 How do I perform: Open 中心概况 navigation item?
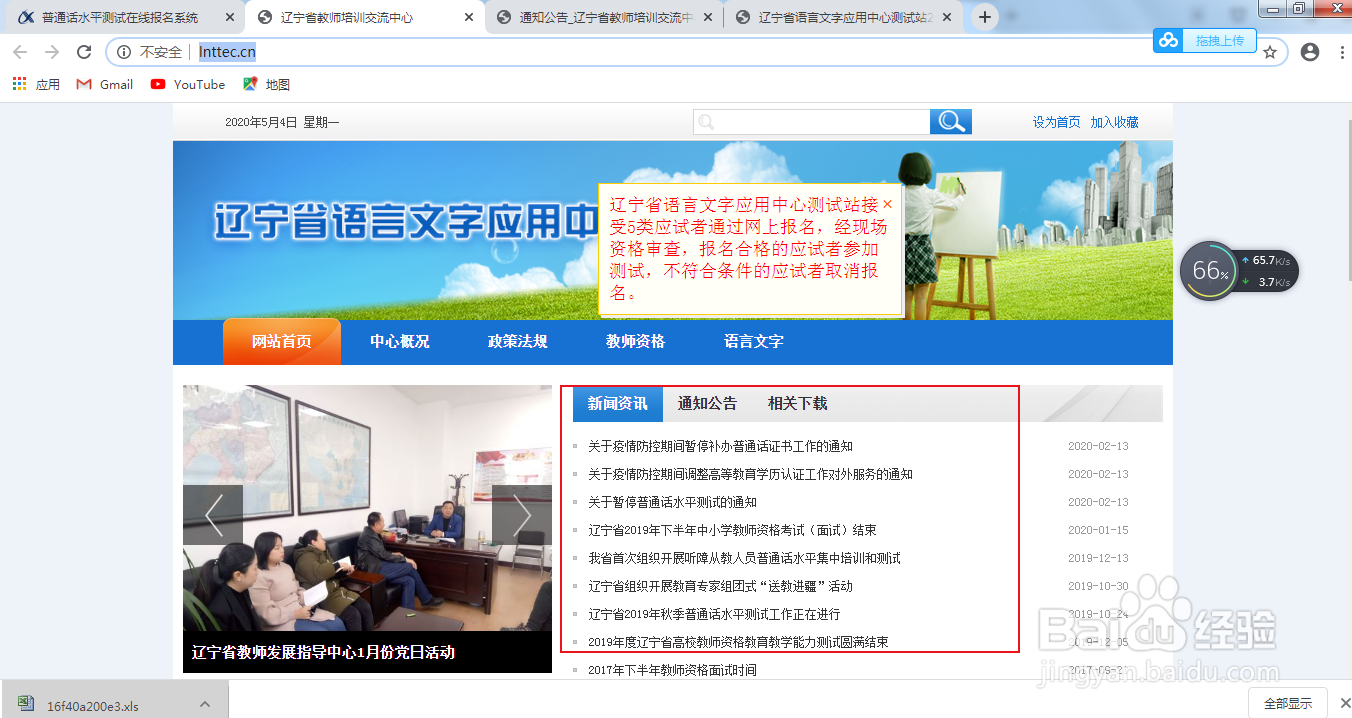point(400,341)
